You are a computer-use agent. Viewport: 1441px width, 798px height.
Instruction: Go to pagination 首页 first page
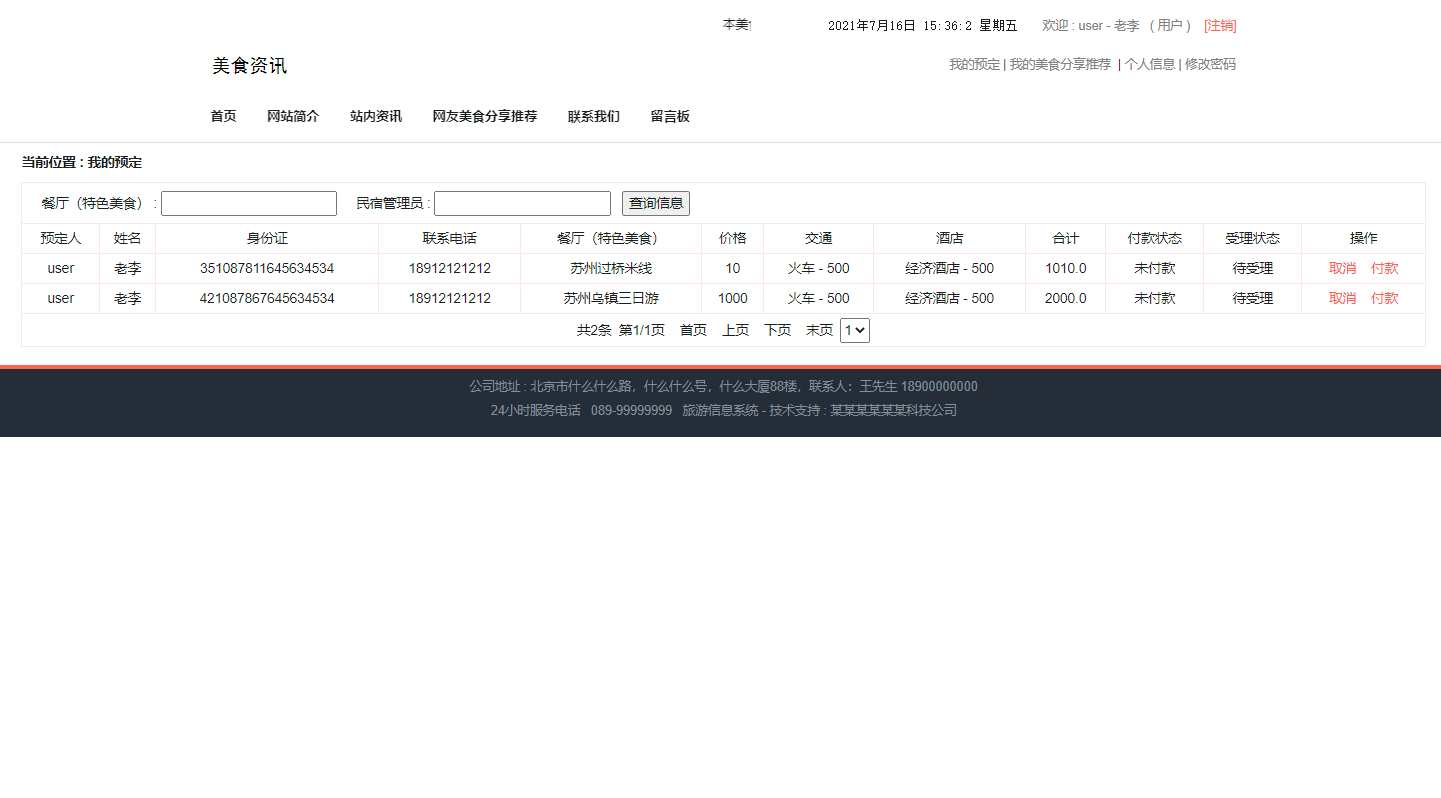pos(693,330)
